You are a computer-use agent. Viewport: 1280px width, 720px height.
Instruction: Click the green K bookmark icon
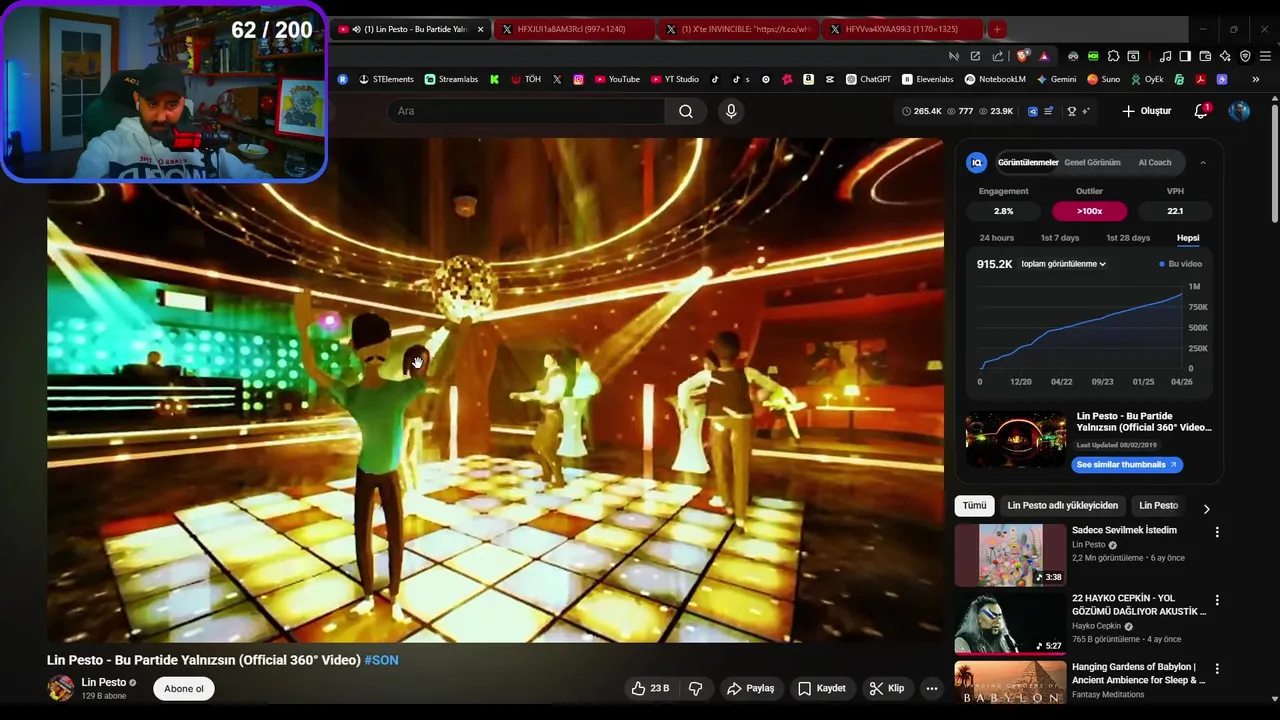pos(494,79)
